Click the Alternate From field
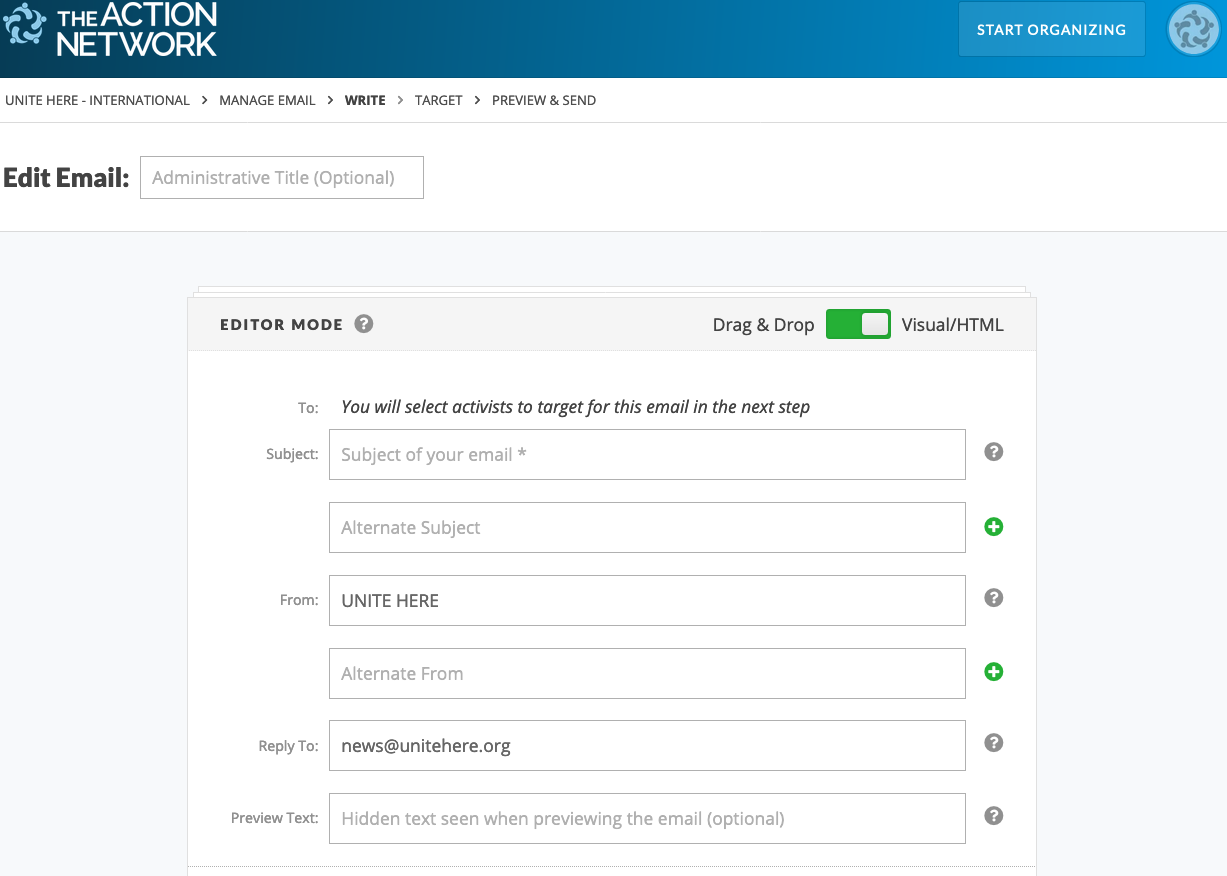Viewport: 1227px width, 876px height. [x=647, y=673]
